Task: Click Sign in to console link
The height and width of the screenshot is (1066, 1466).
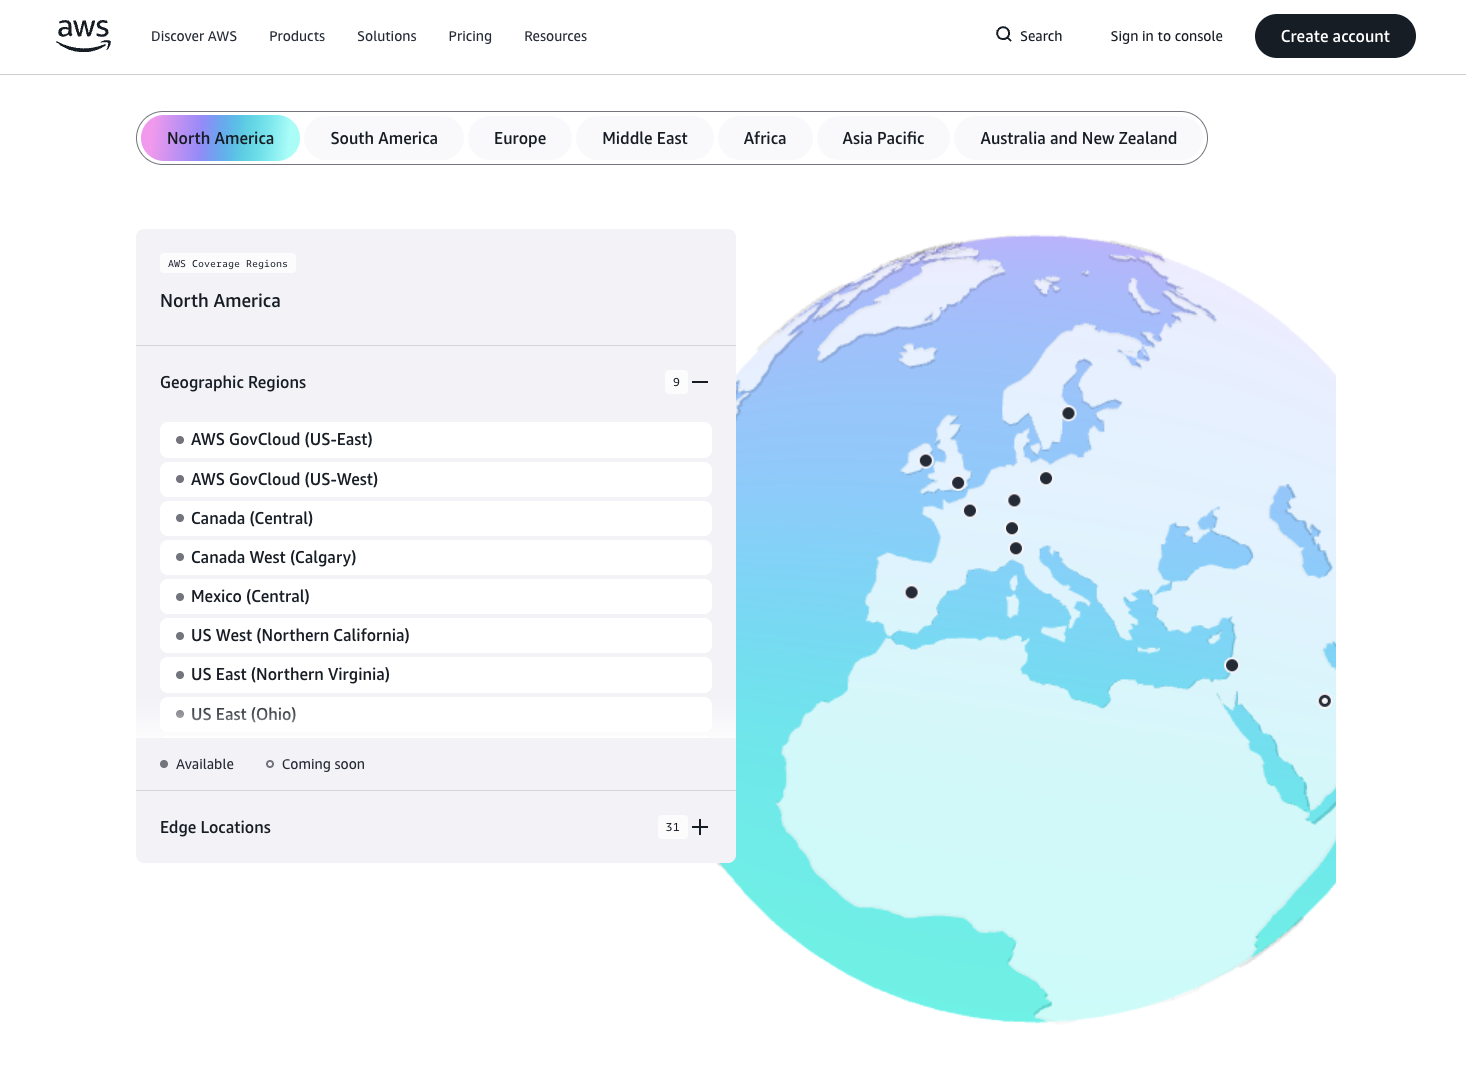Action: [x=1166, y=36]
